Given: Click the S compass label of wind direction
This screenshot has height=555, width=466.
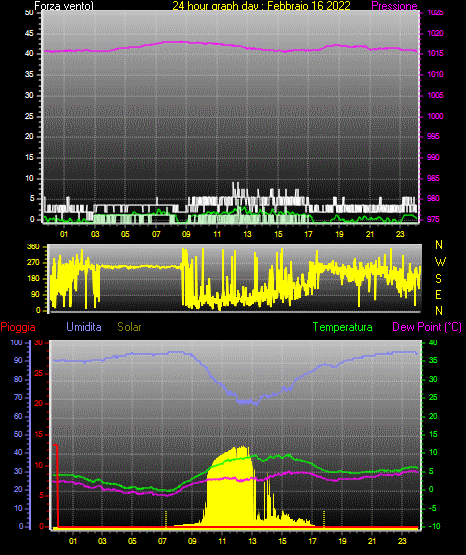Looking at the screenshot, I should pos(438,279).
